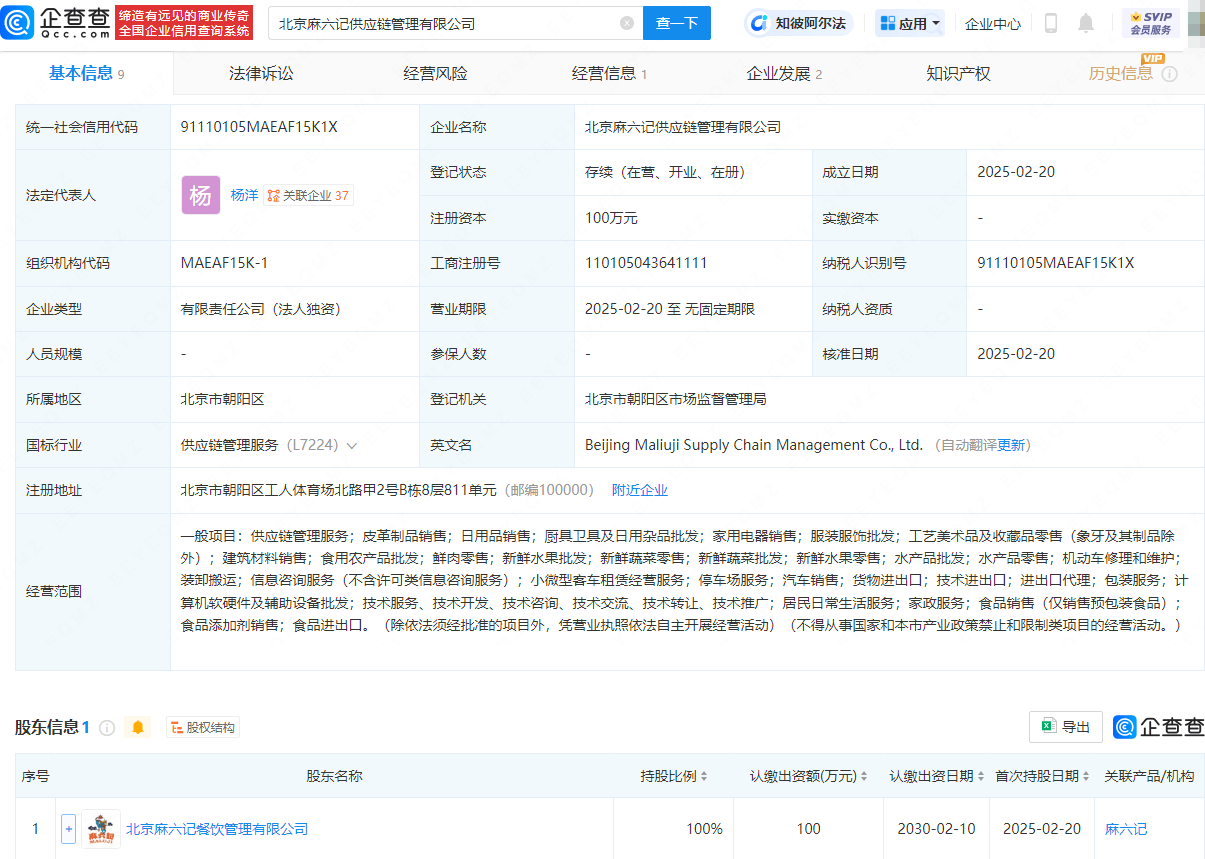Expand shareholder row with the plus icon

tap(66, 828)
